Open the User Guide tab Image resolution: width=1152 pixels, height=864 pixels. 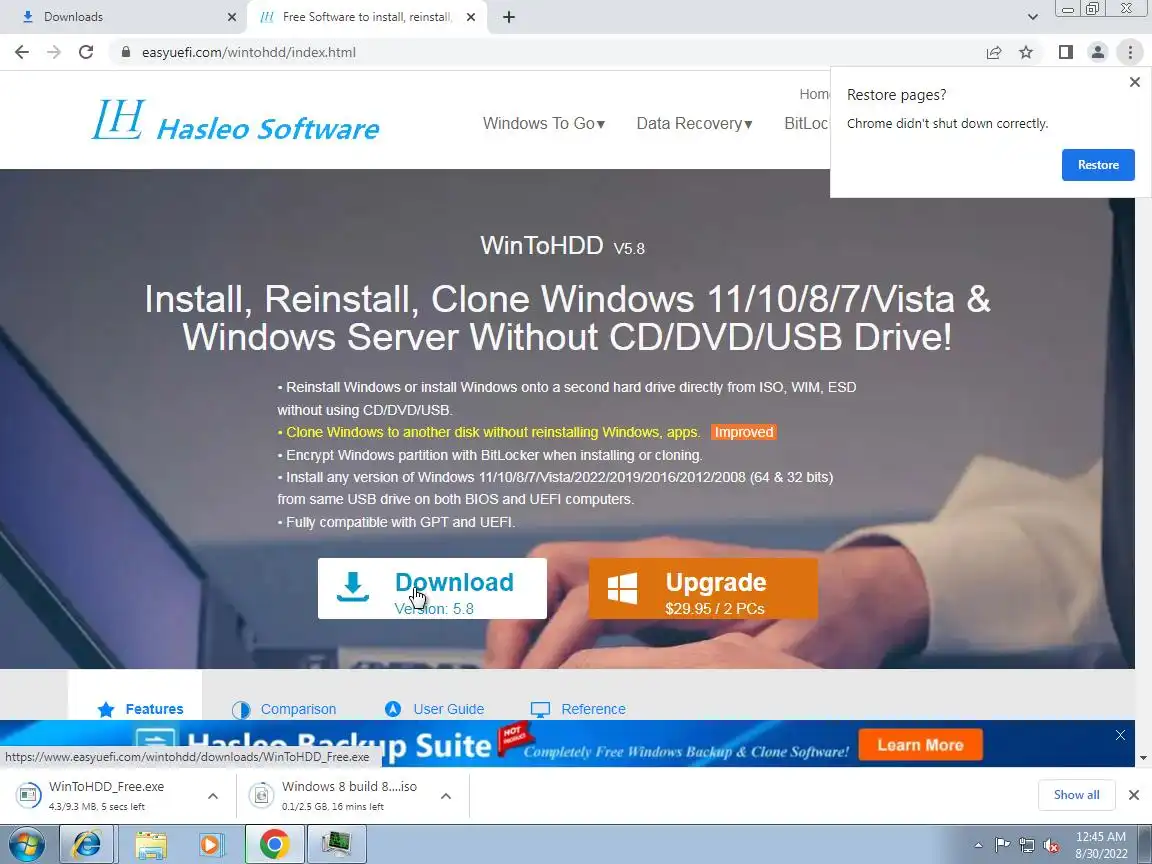[x=434, y=709]
